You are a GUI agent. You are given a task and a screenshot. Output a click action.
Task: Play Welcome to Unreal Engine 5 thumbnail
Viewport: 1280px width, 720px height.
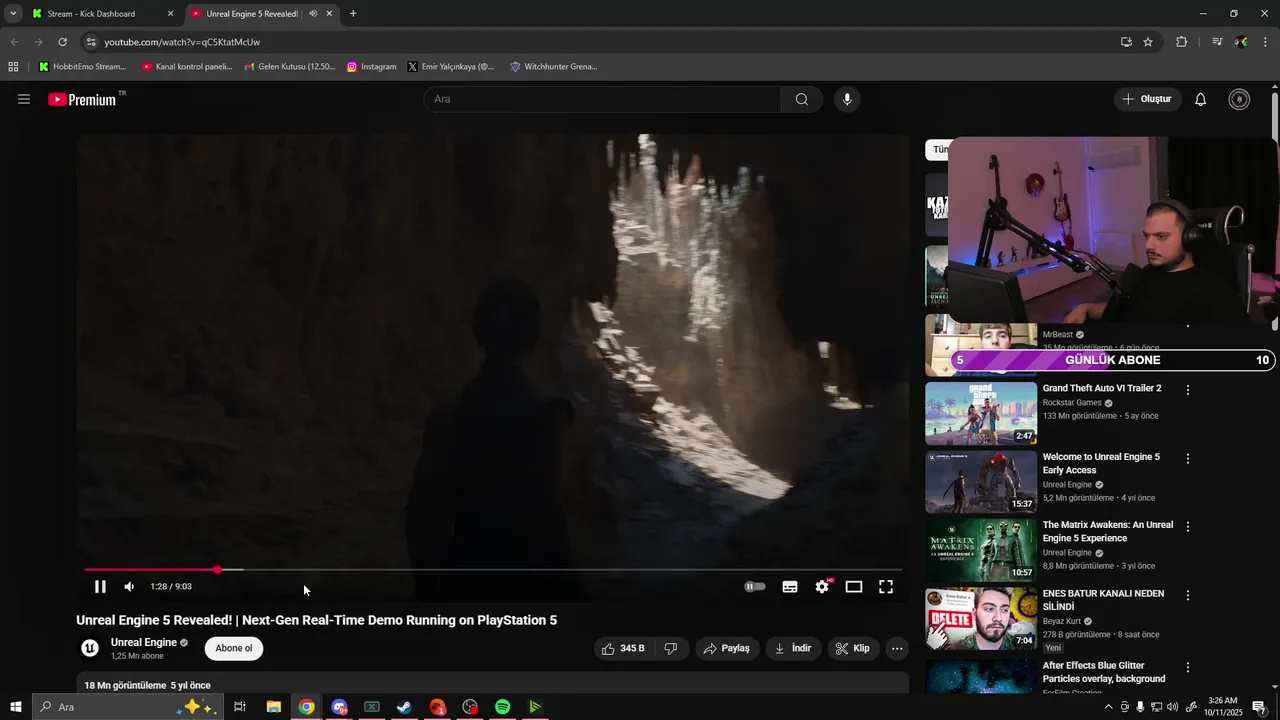pyautogui.click(x=981, y=482)
